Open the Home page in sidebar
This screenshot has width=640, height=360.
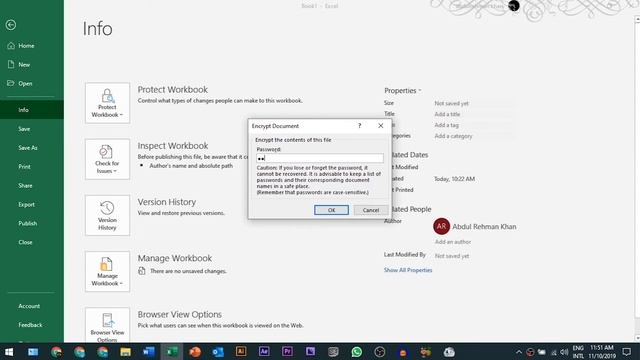coord(21,46)
